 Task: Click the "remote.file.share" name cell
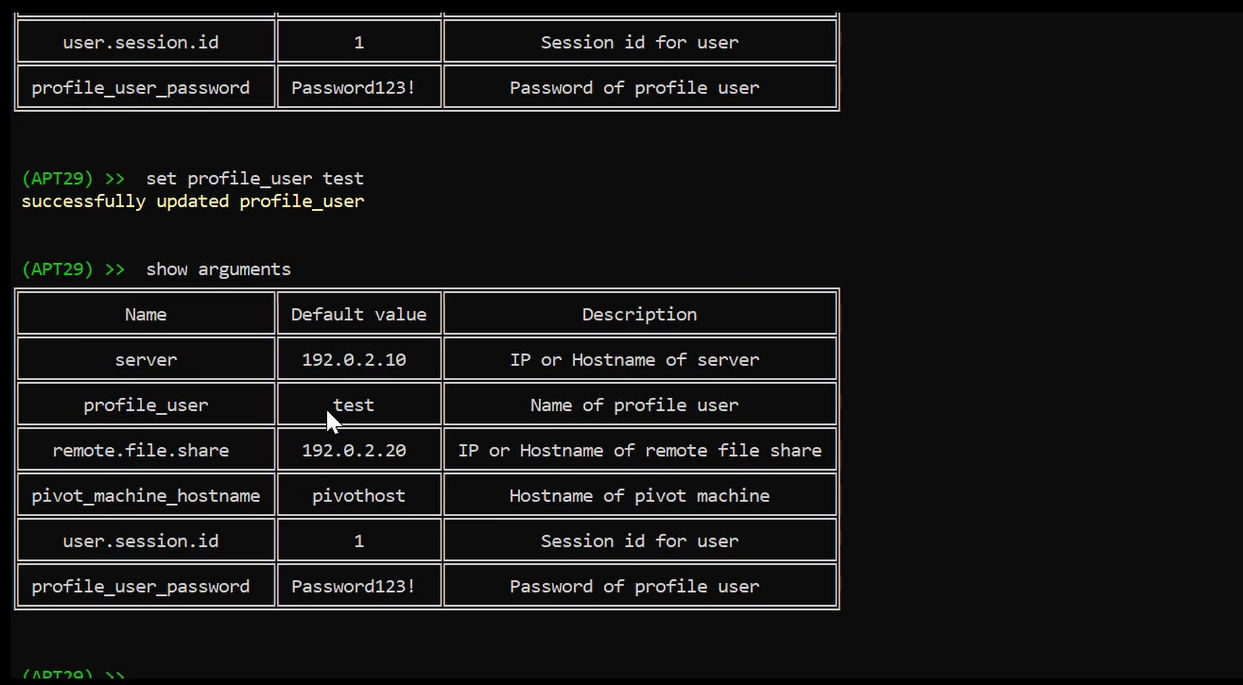146,450
